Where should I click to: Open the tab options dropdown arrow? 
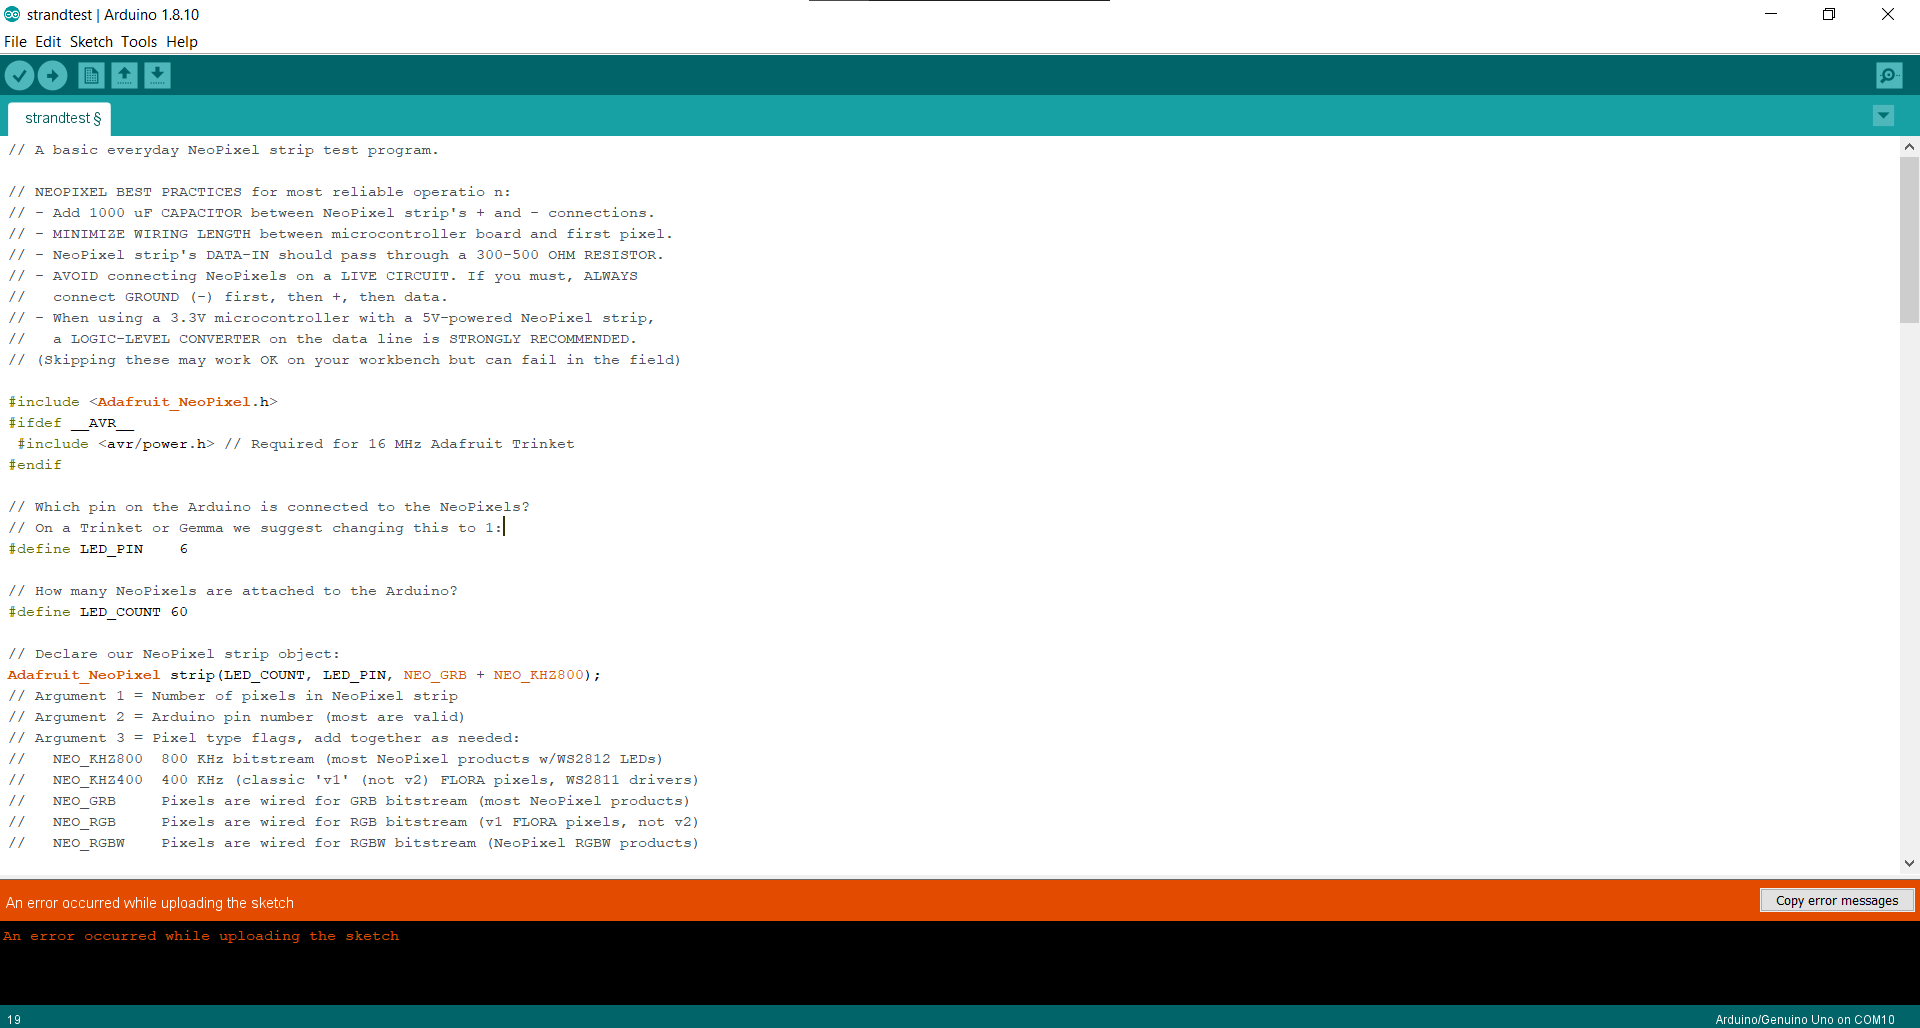click(x=1883, y=116)
